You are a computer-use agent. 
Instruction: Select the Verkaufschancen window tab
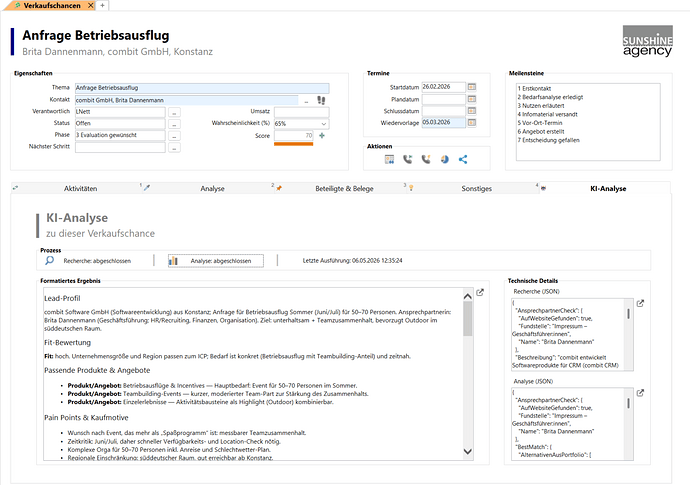tap(51, 5)
